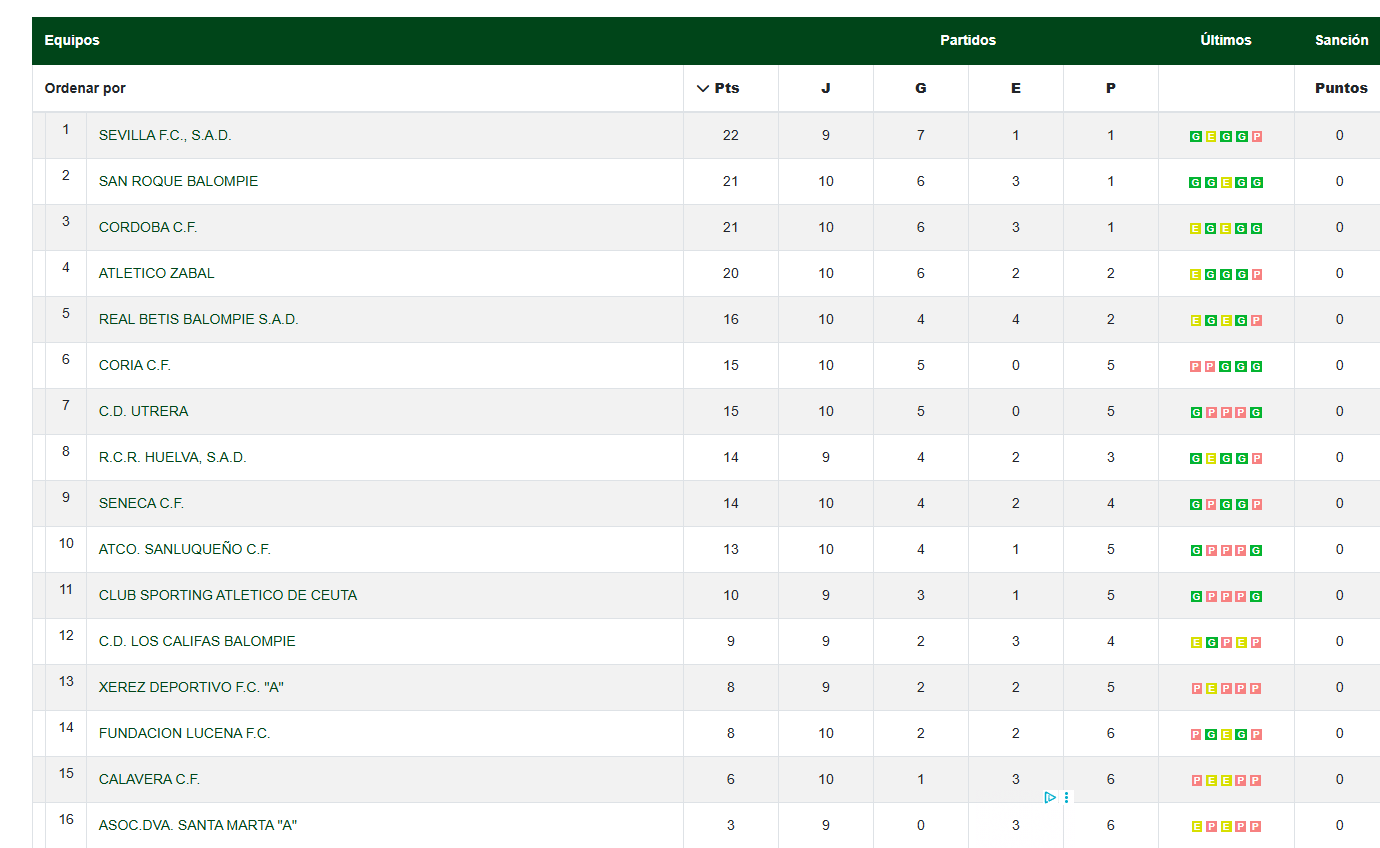Image resolution: width=1380 pixels, height=848 pixels.
Task: Click the red P badge in Real Betis row
Action: click(1257, 320)
